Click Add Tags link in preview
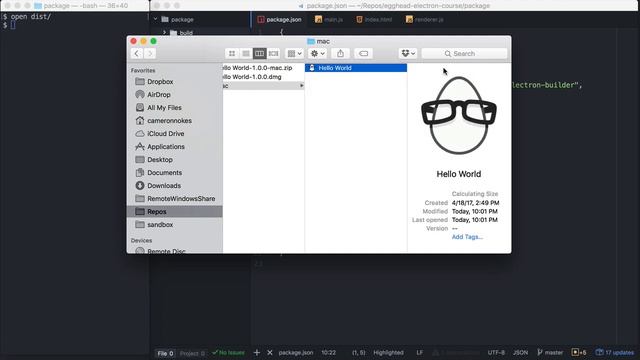Screen dimensions: 640x360 pyautogui.click(x=467, y=237)
